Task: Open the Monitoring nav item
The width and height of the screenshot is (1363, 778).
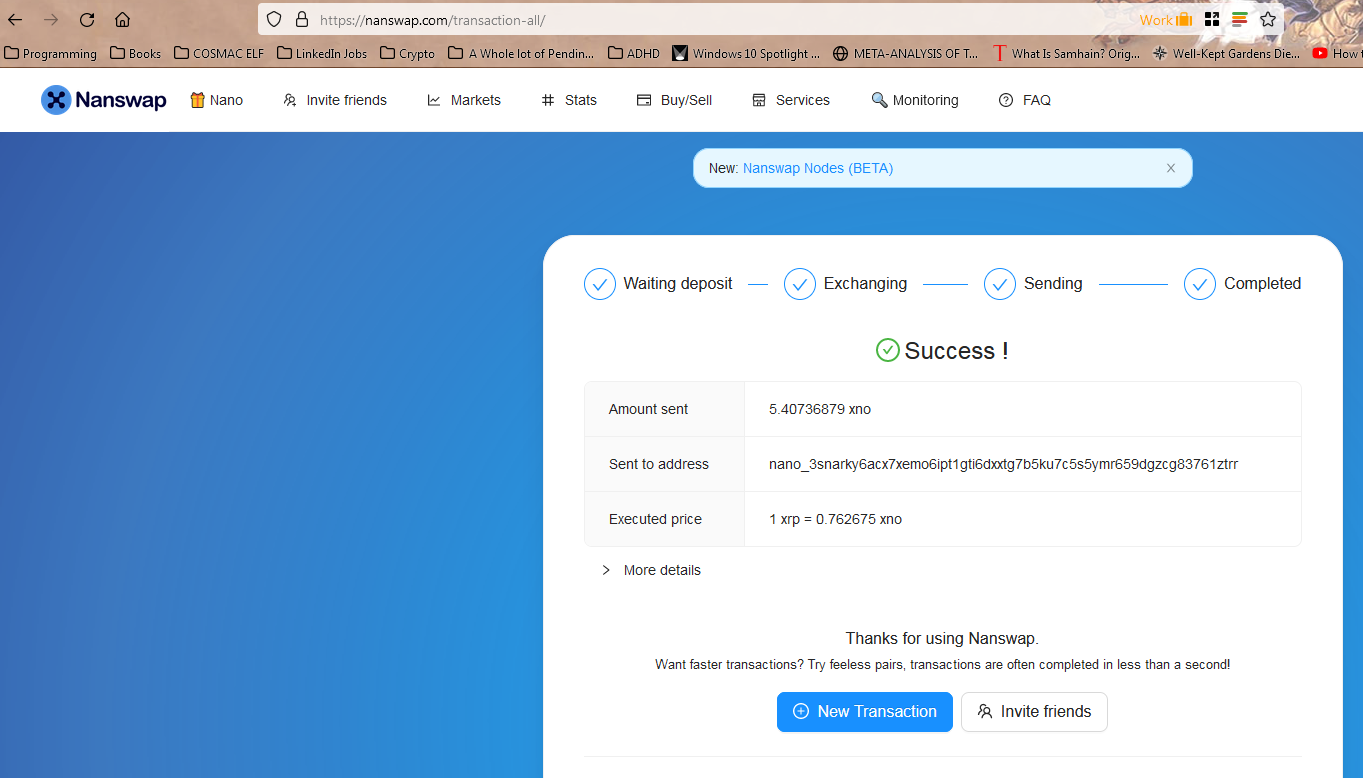Action: 915,100
